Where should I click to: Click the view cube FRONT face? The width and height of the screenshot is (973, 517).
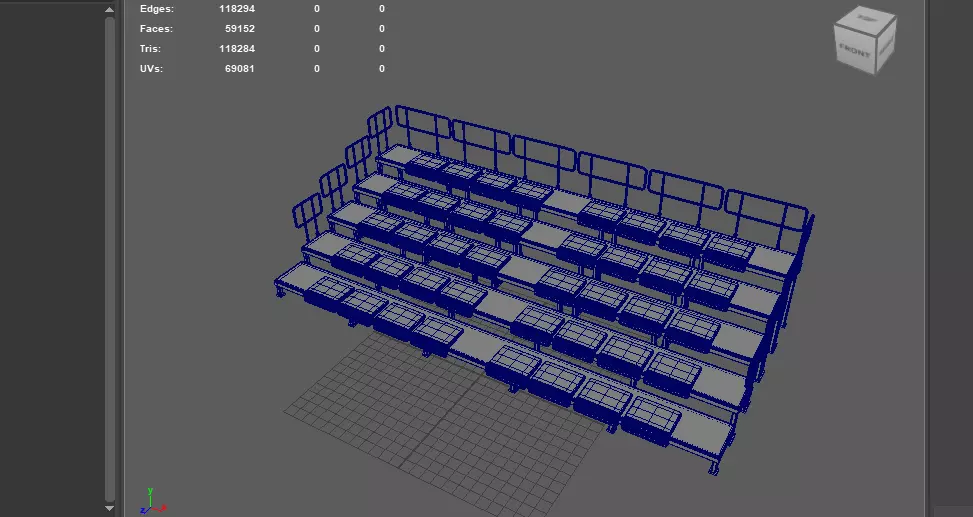click(x=855, y=51)
